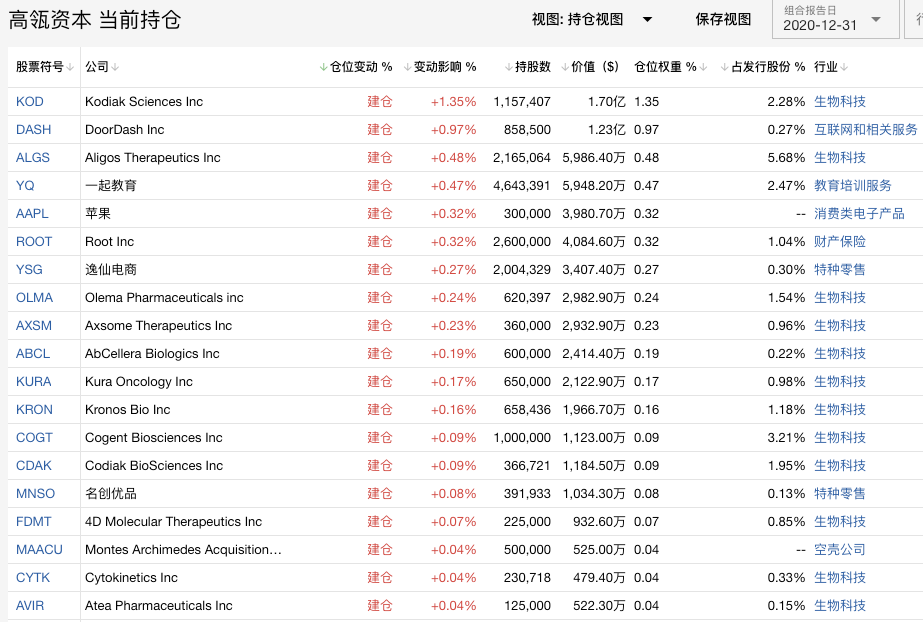Open KURA ticker link

tap(34, 382)
